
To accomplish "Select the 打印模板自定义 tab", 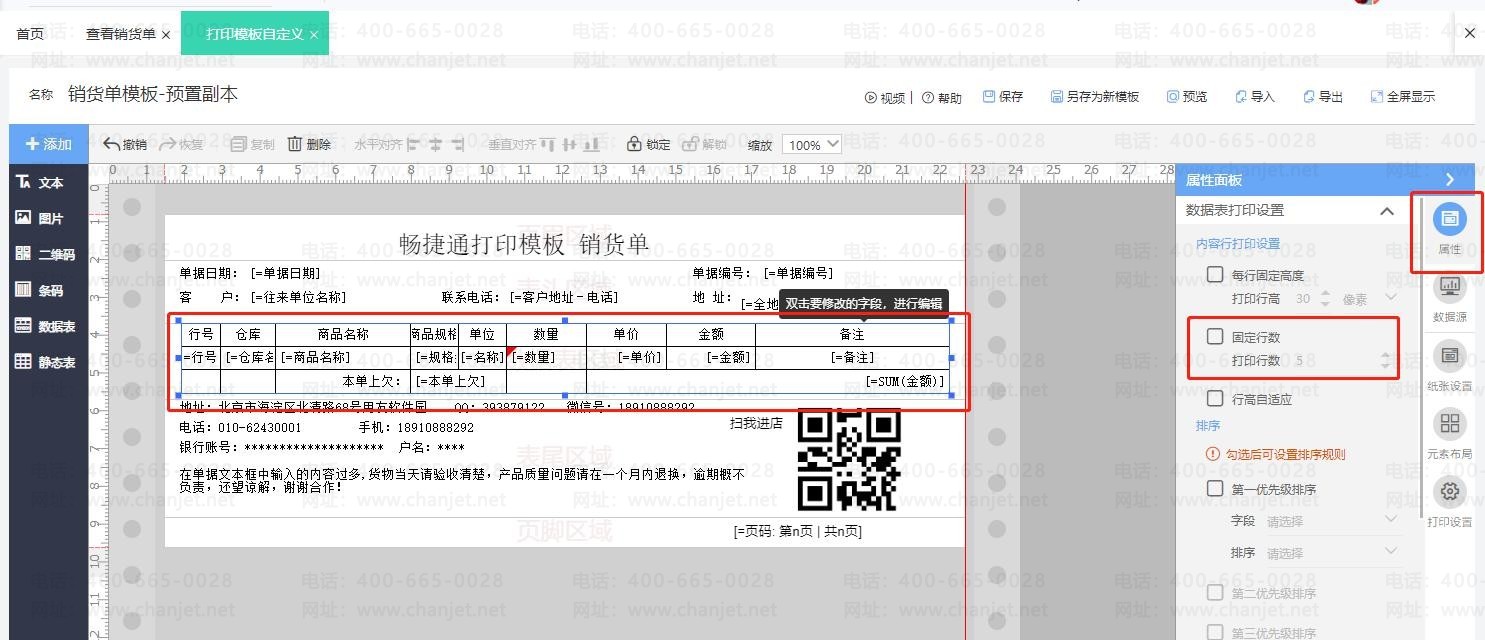I will (x=254, y=34).
